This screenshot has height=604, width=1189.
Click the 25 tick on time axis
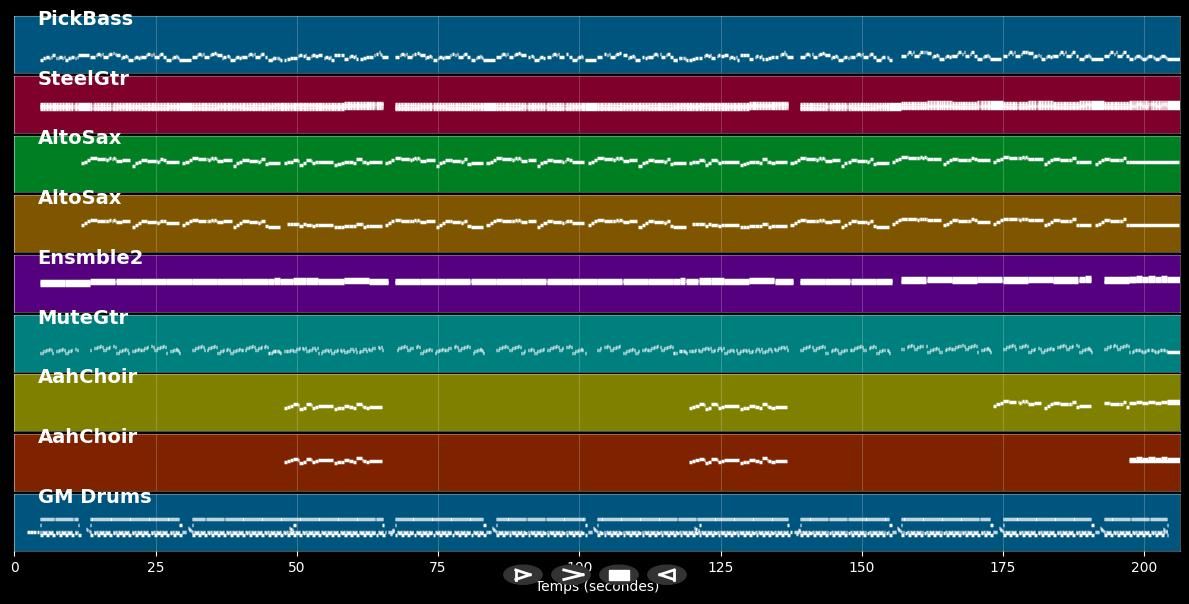click(x=156, y=567)
